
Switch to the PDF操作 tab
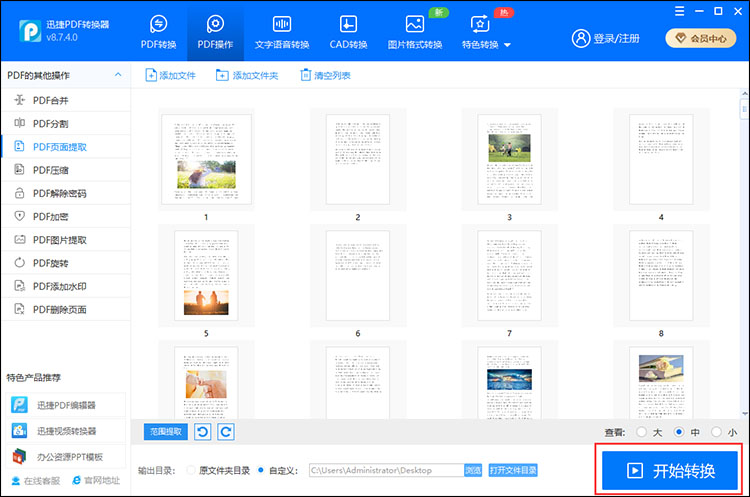pos(215,32)
